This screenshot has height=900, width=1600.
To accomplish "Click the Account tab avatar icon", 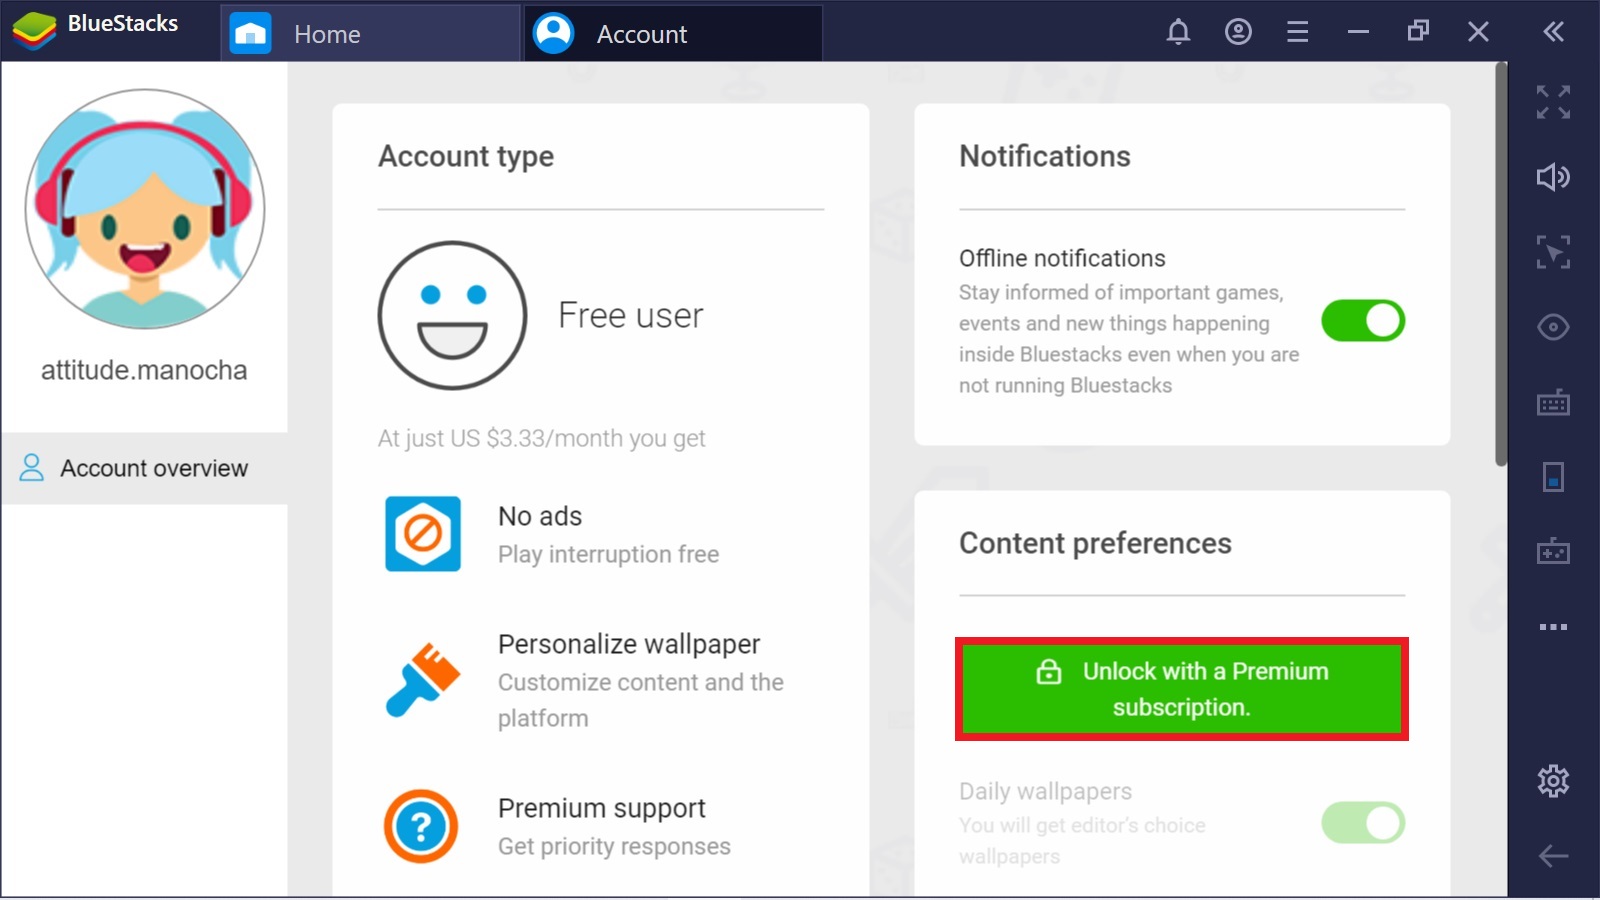I will [x=553, y=33].
